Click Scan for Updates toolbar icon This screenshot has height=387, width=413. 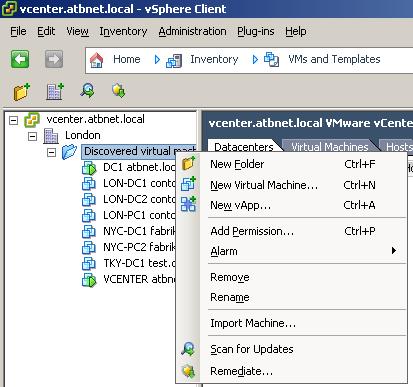[x=87, y=90]
